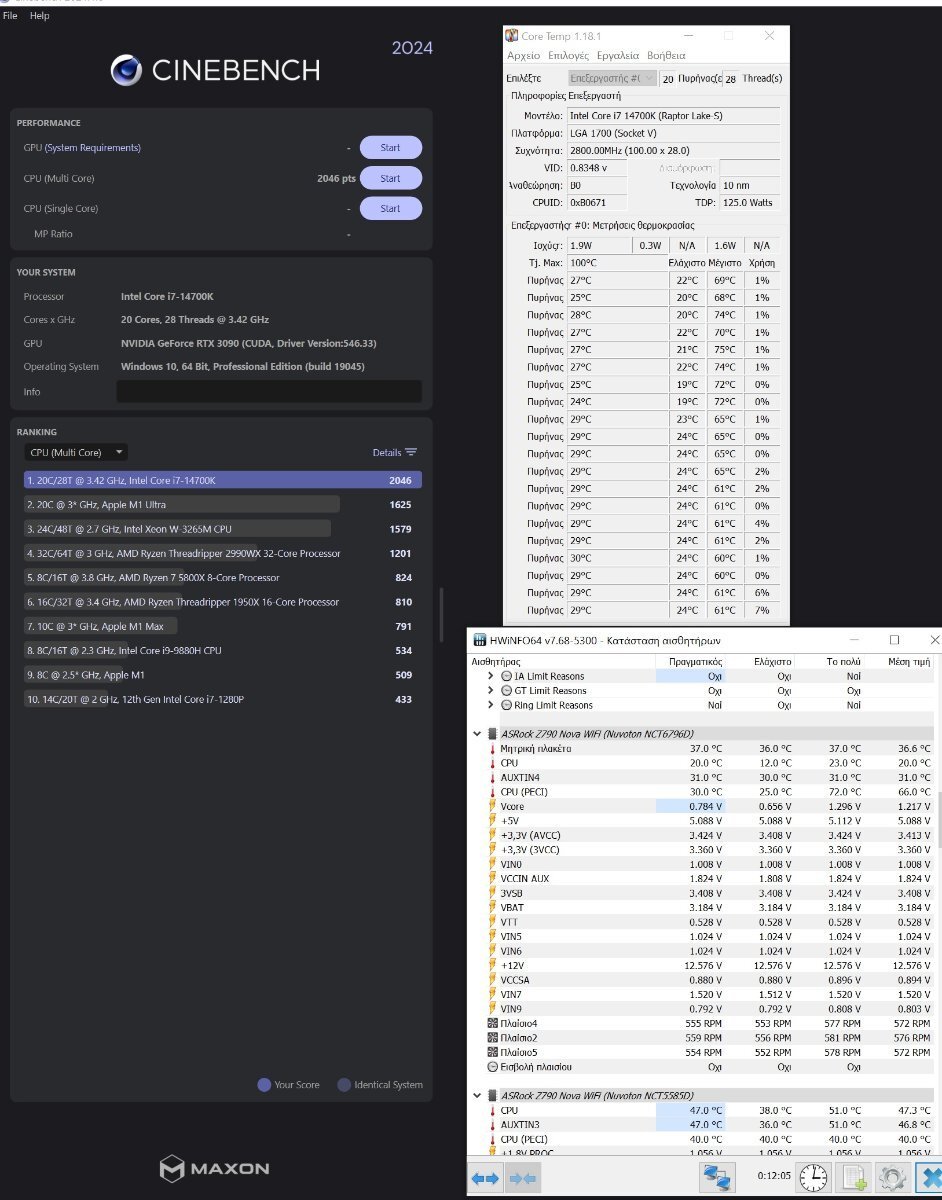Click the thermometer icon beside Μητρική πλακέτα

pos(492,748)
